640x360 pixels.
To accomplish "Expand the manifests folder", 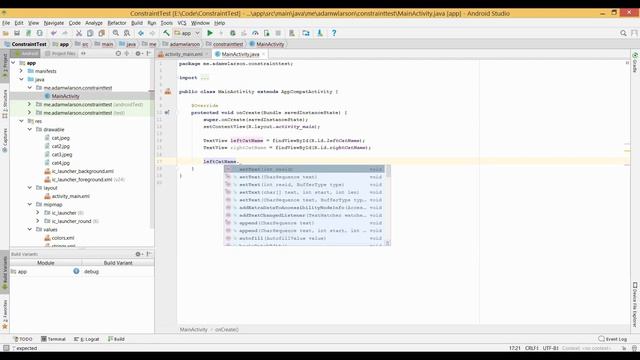I will (x=21, y=71).
